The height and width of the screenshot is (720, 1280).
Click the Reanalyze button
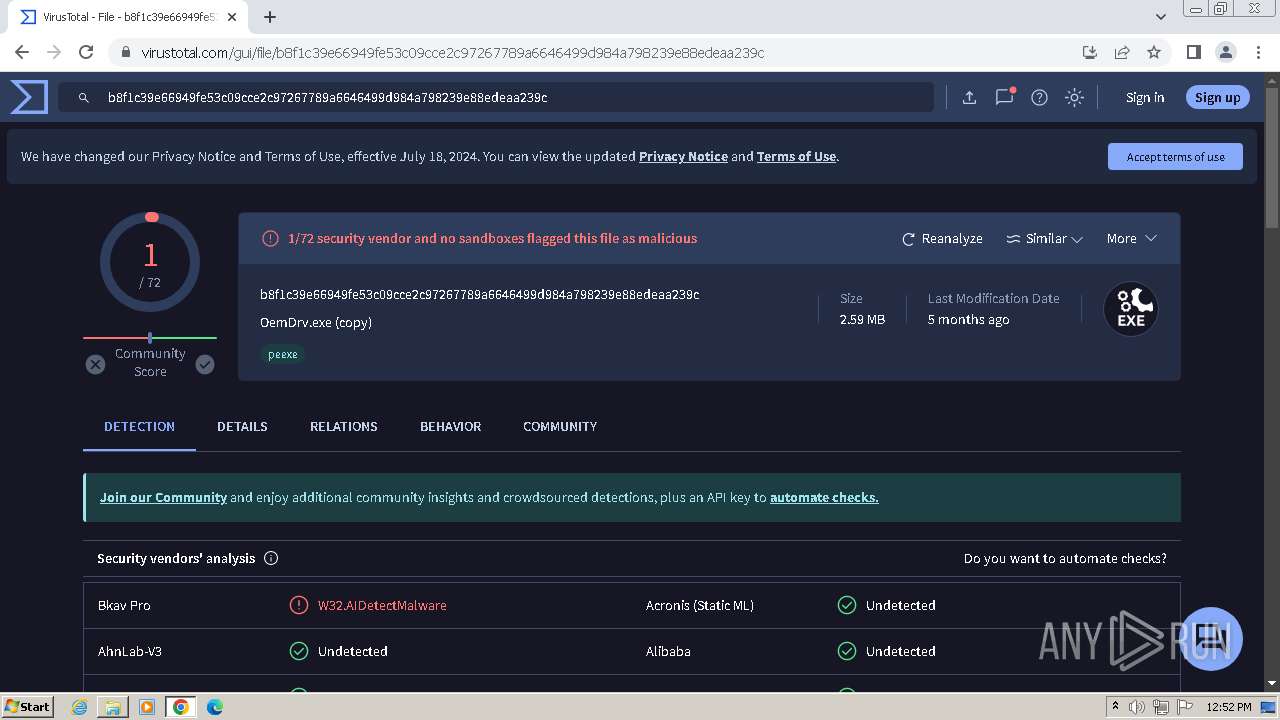(x=942, y=239)
